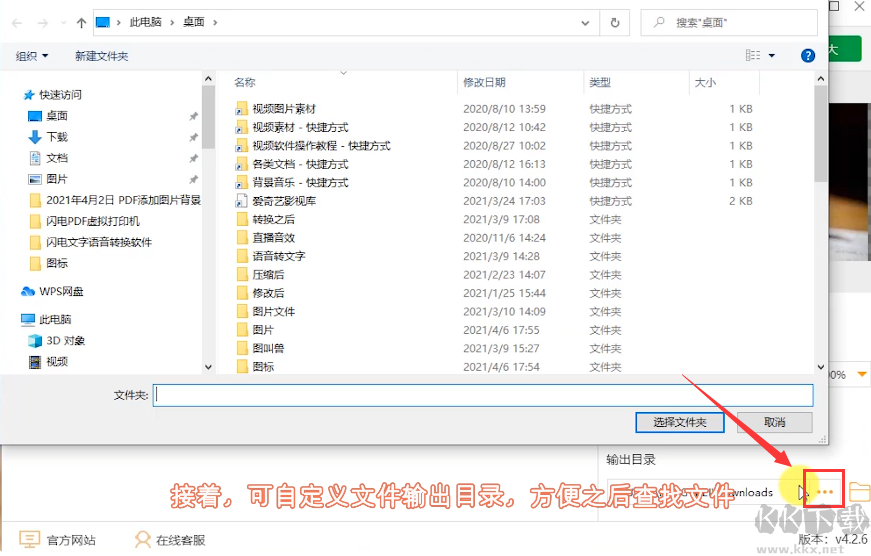Click 桌面 in the address breadcrumb
This screenshot has height=556, width=871.
(194, 22)
